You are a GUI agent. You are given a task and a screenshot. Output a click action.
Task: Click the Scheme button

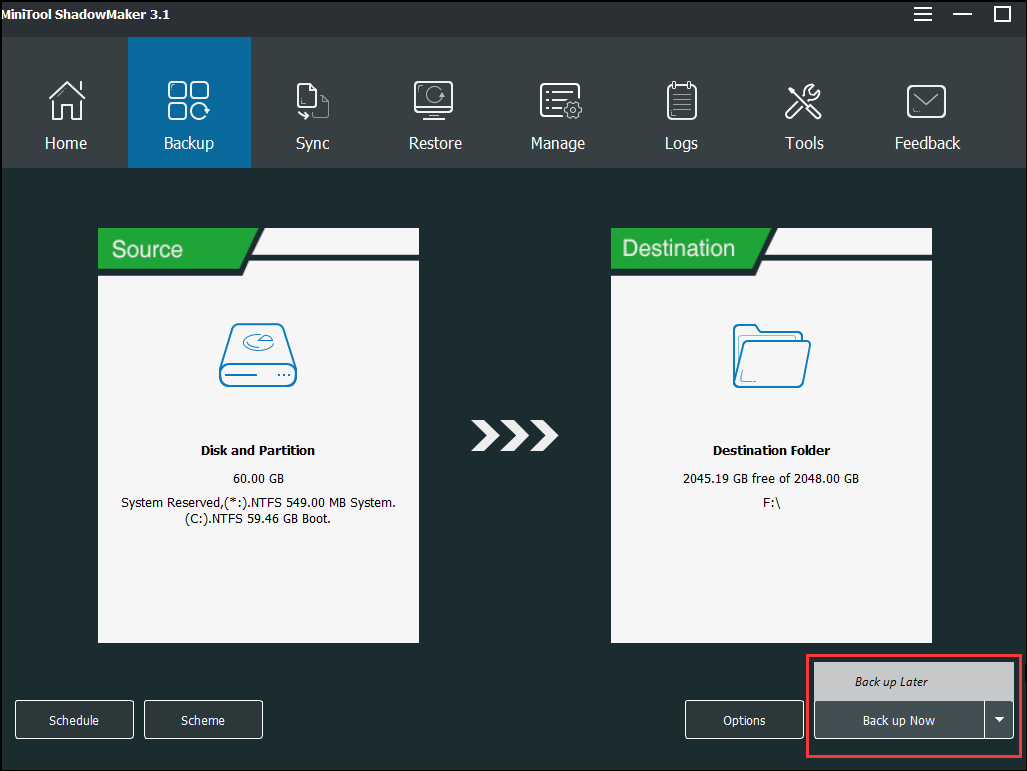[x=203, y=720]
